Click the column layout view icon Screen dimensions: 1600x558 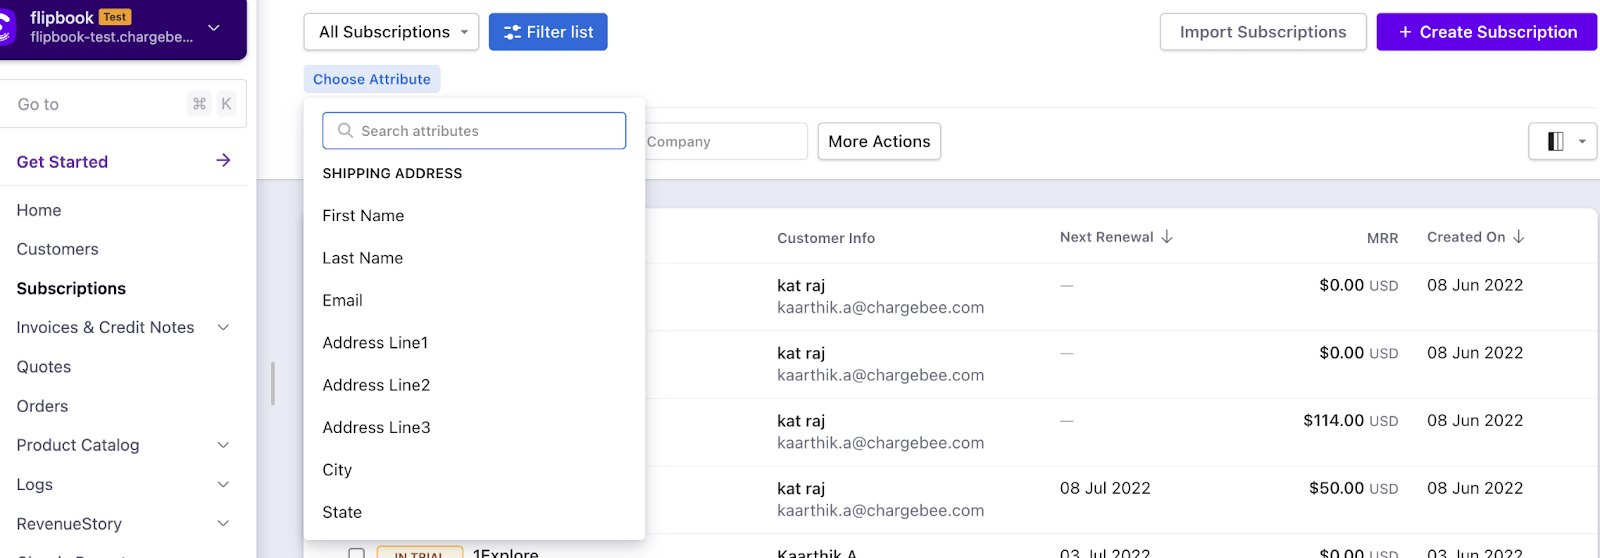[x=1555, y=142]
